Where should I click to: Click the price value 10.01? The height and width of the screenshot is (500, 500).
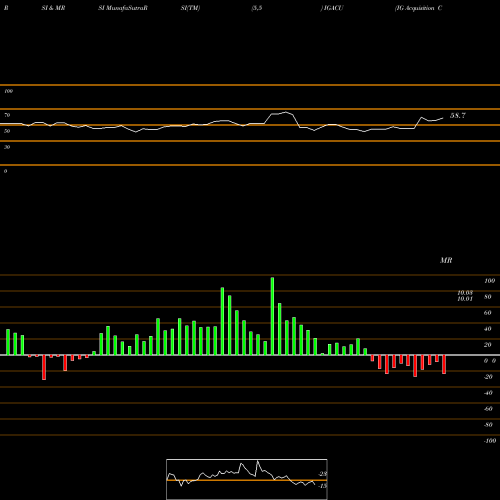tap(465, 299)
